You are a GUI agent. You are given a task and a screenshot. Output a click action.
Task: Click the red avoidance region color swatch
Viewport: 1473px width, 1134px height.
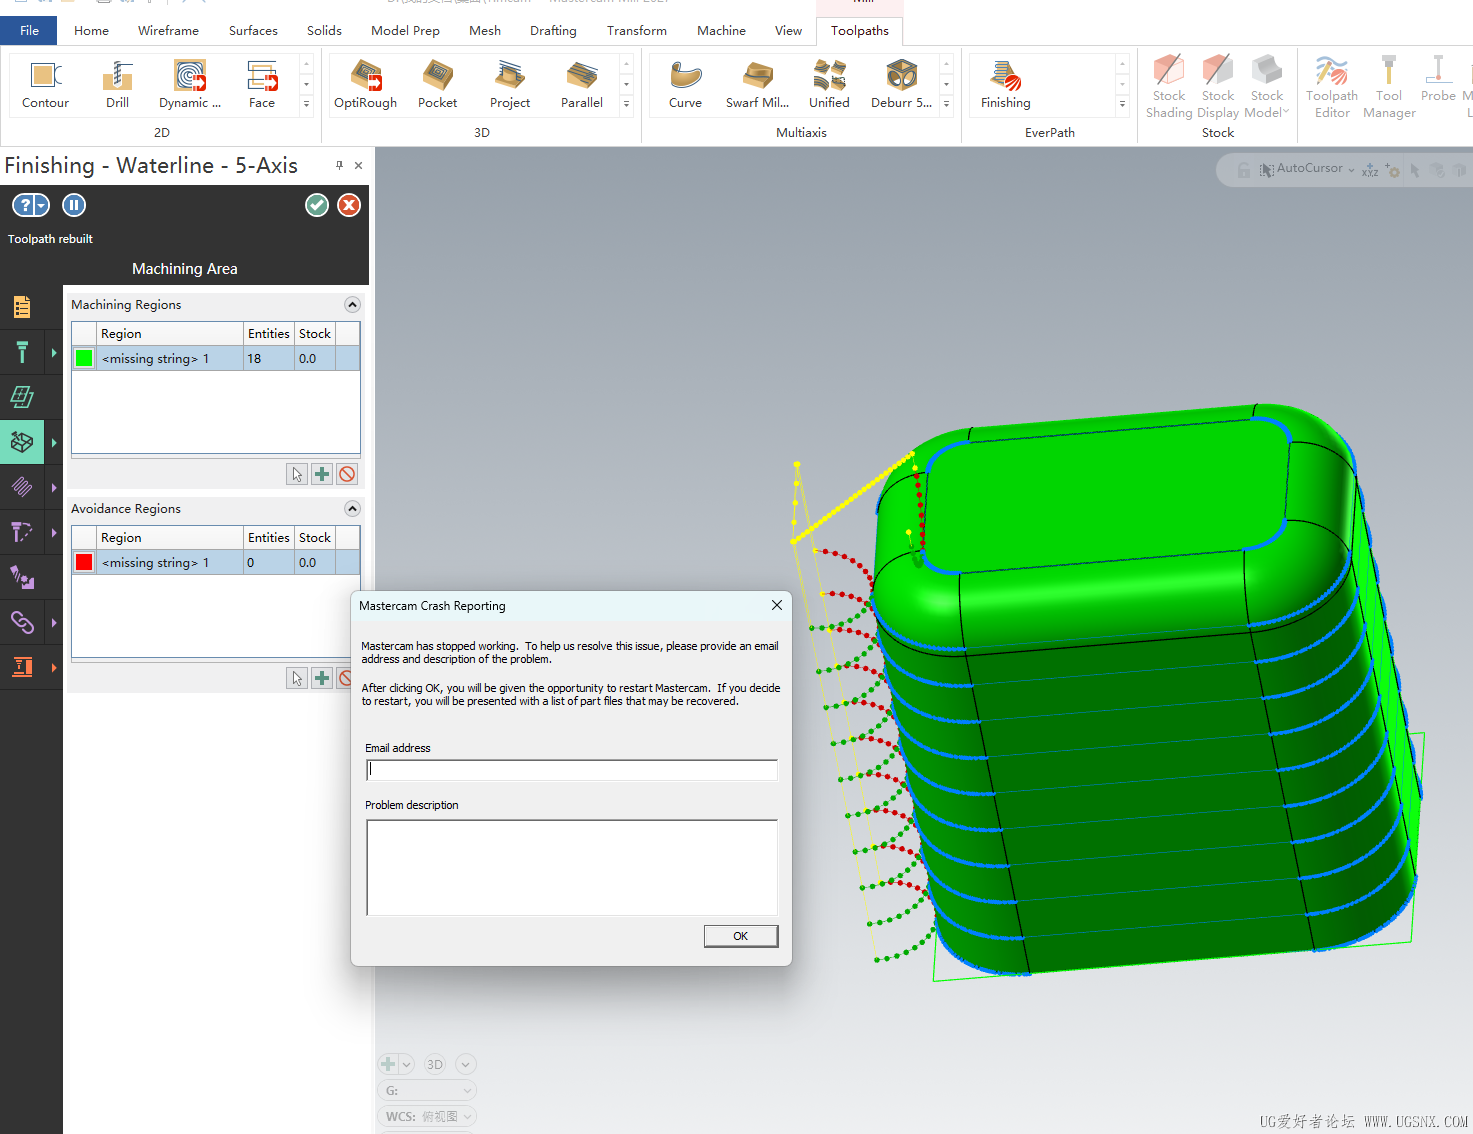pos(84,562)
